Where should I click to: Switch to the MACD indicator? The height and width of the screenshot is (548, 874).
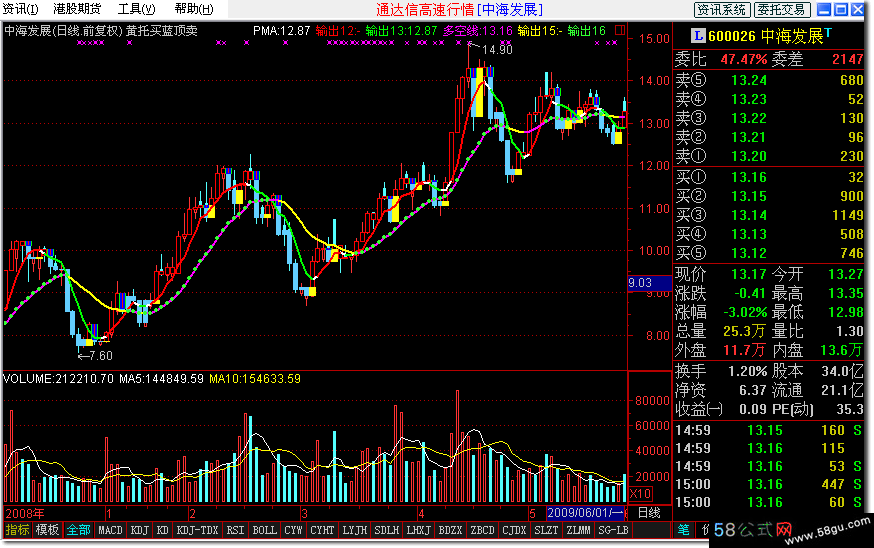coord(110,530)
